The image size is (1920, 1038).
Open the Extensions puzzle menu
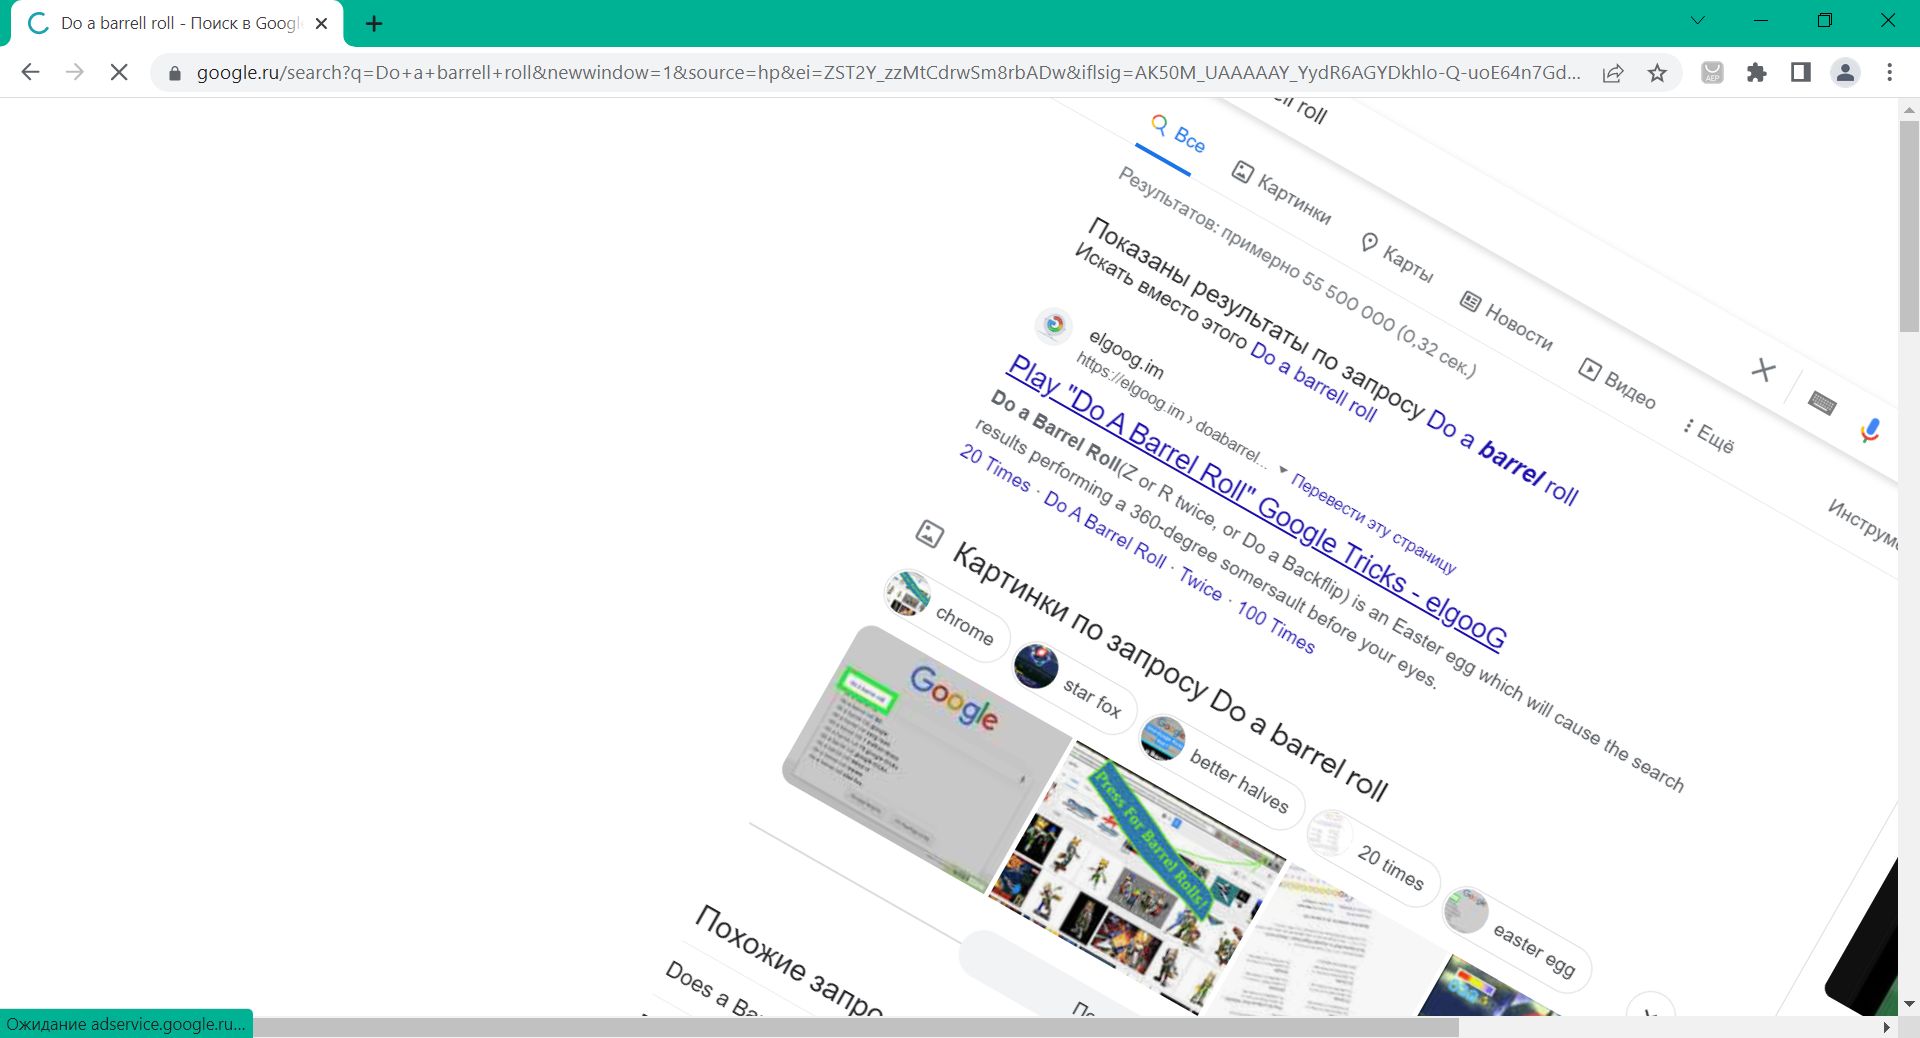[1756, 73]
